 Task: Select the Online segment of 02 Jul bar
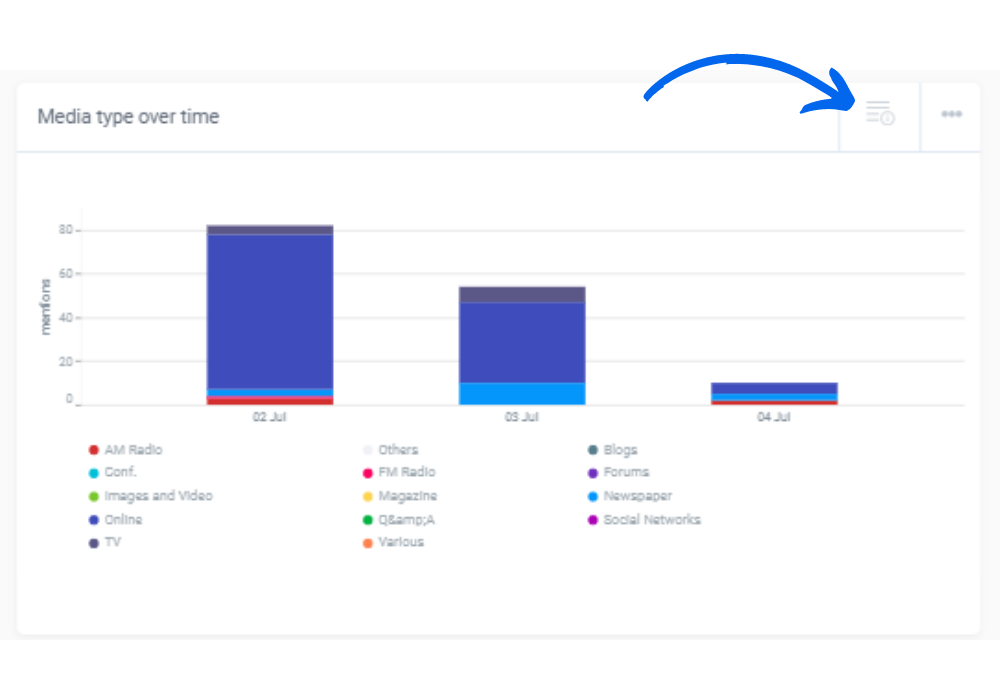(270, 311)
